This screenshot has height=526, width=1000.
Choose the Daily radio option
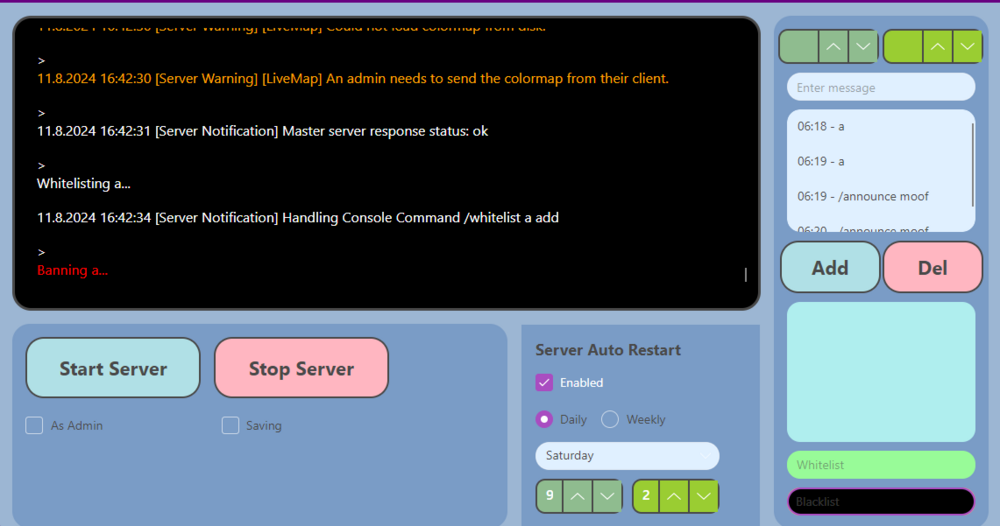545,419
